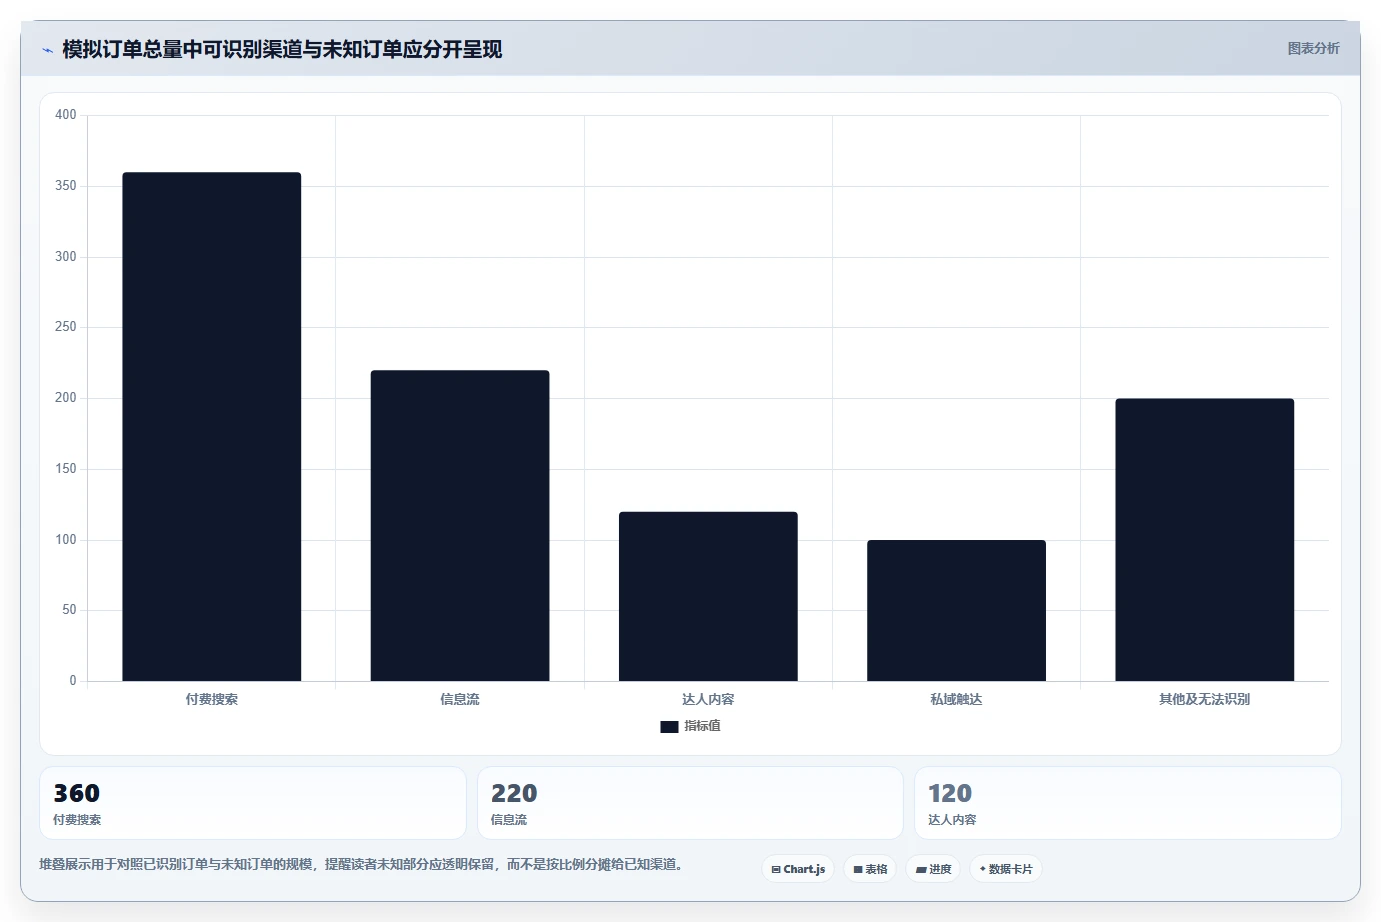Viewport: 1381px width, 922px height.
Task: Click the chart icon left of the title
Action: click(47, 50)
